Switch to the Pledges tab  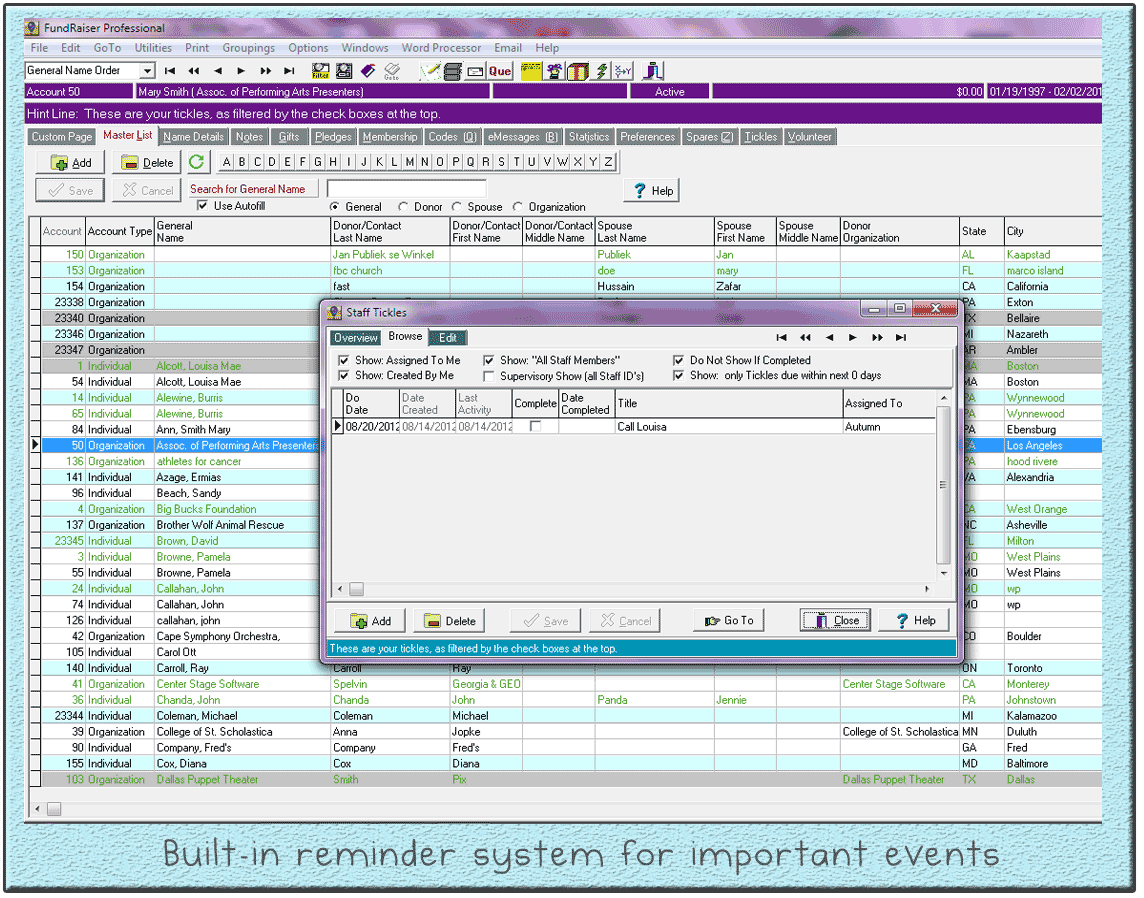pos(334,137)
